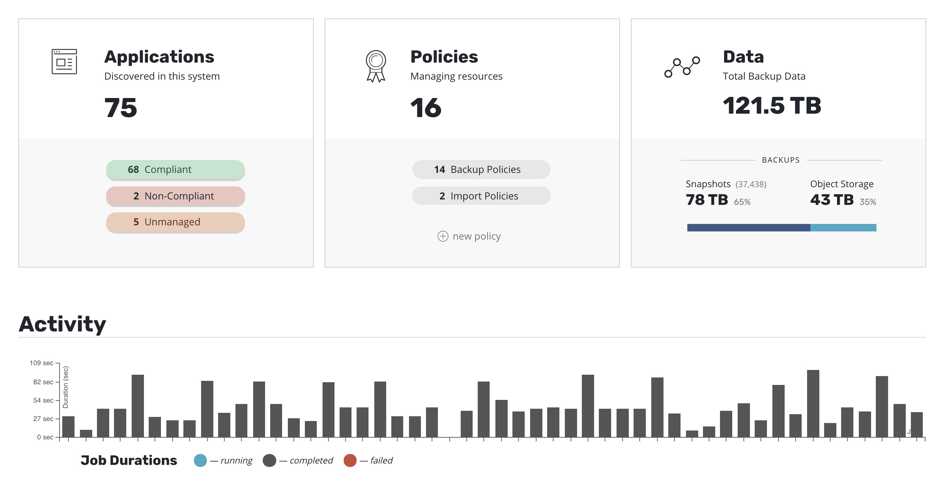Screen dimensions: 950x486
Task: Click the dark blue Snapshots bar segment
Action: pyautogui.click(x=749, y=228)
